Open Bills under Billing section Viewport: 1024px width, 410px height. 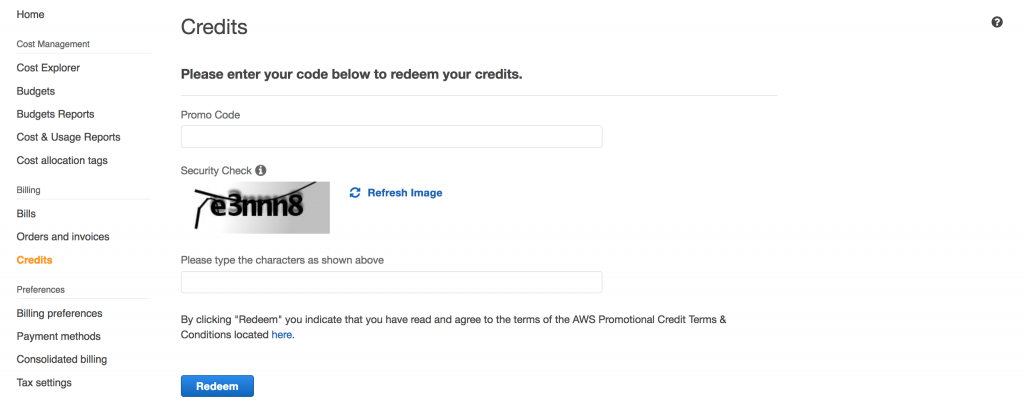(26, 213)
